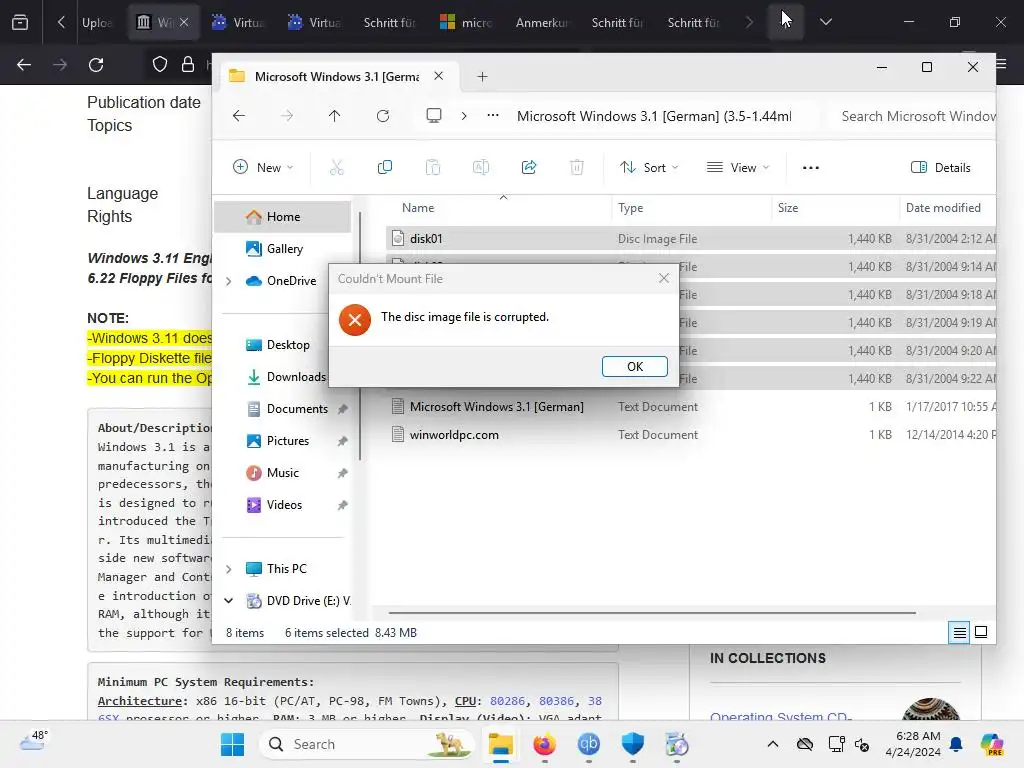Unpin Videos using its pin icon
The image size is (1024, 768).
[342, 505]
